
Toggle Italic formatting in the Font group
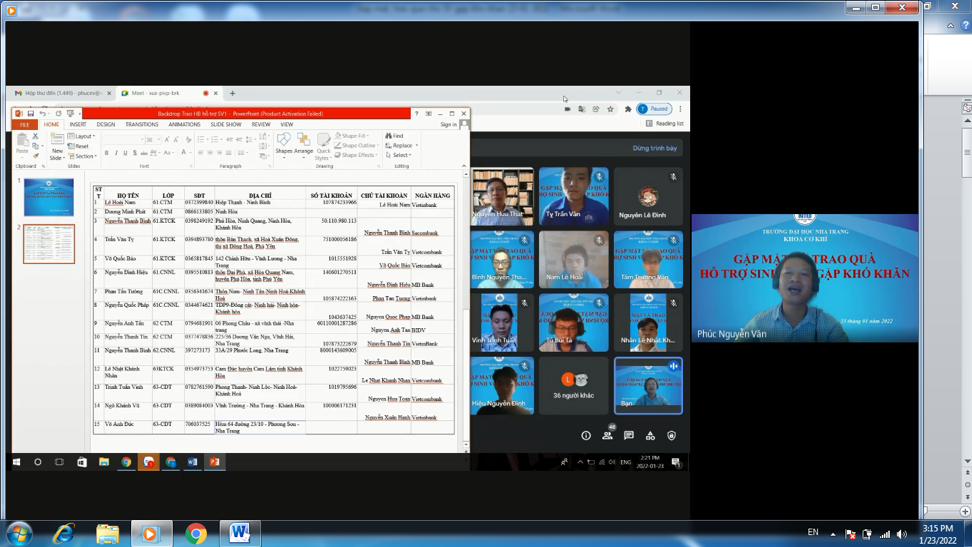[x=116, y=153]
